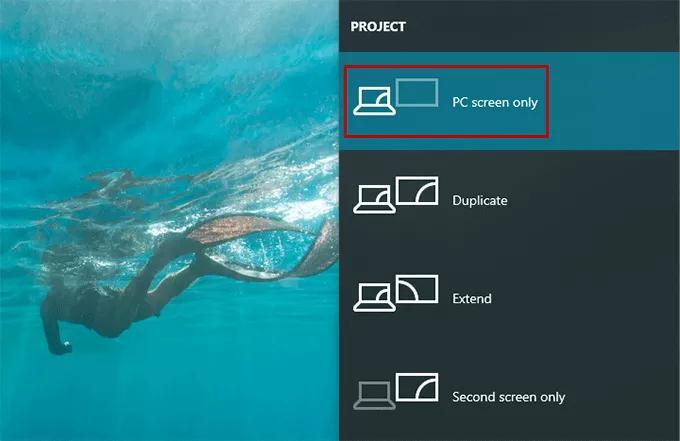The image size is (680, 441).
Task: Click the monitor icon for Second screen only
Action: coord(417,387)
